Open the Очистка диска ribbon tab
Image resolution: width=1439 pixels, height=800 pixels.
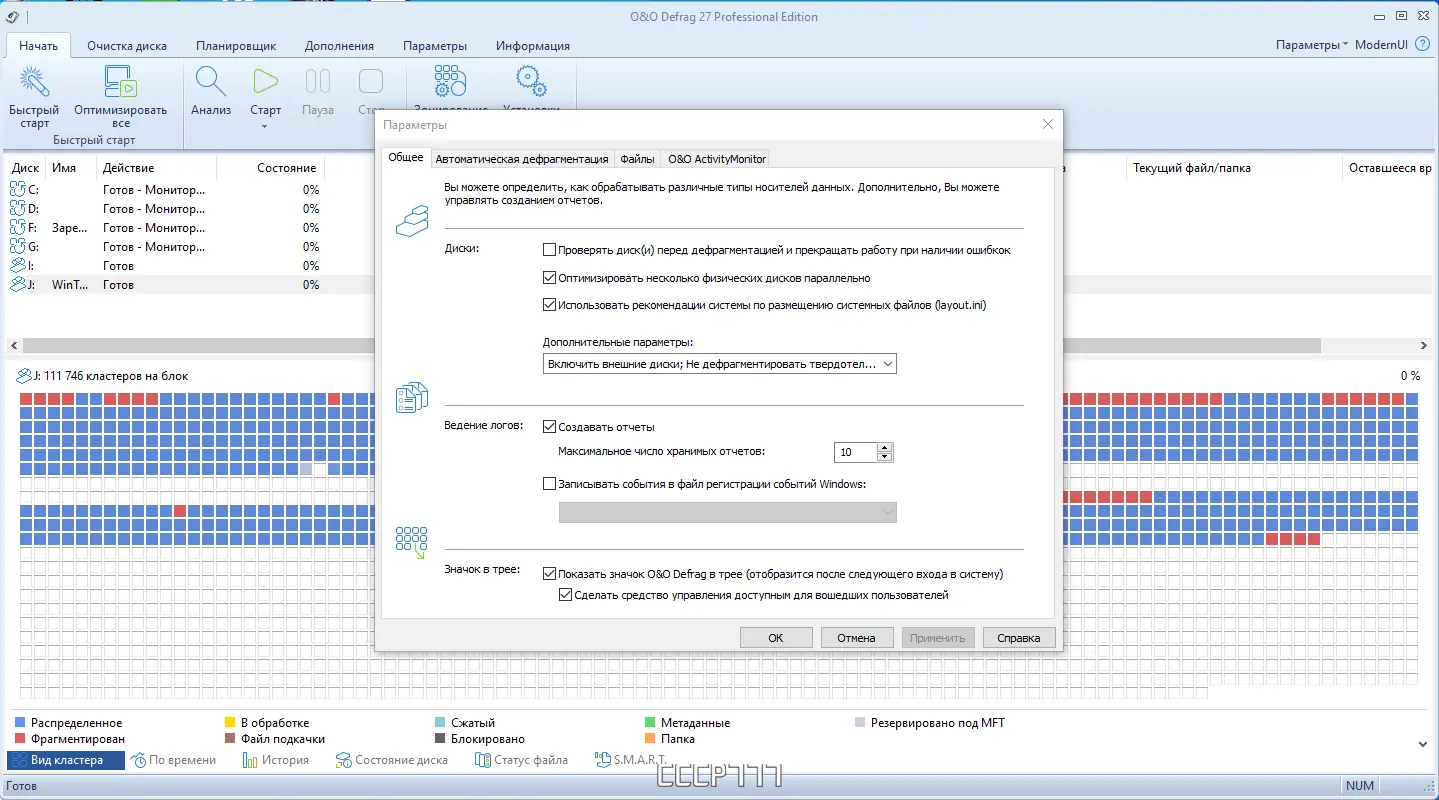[x=127, y=46]
